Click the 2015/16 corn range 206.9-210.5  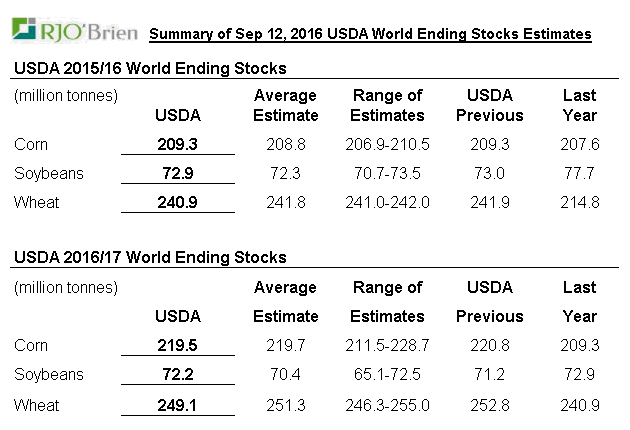coord(388,144)
